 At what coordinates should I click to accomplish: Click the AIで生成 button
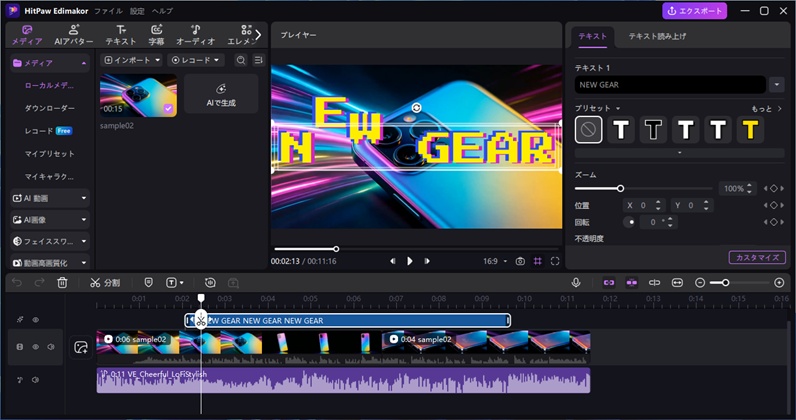tap(221, 94)
